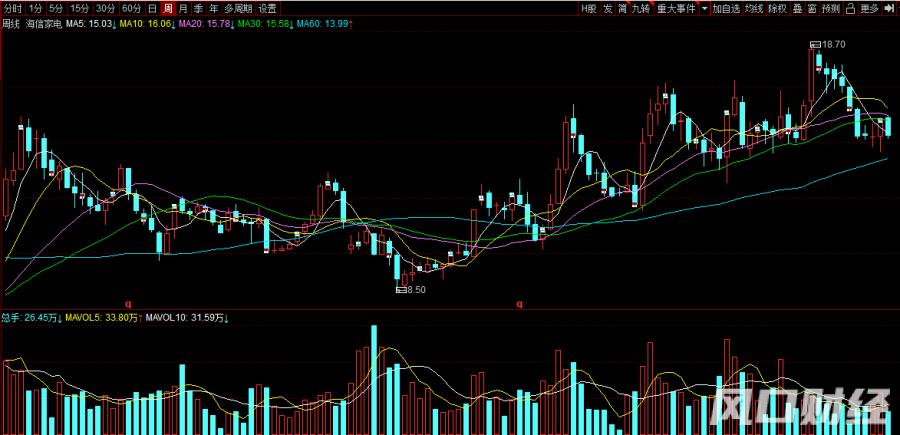Switch to the 季 quarterly K-line tab
The width and height of the screenshot is (900, 435).
pyautogui.click(x=198, y=8)
